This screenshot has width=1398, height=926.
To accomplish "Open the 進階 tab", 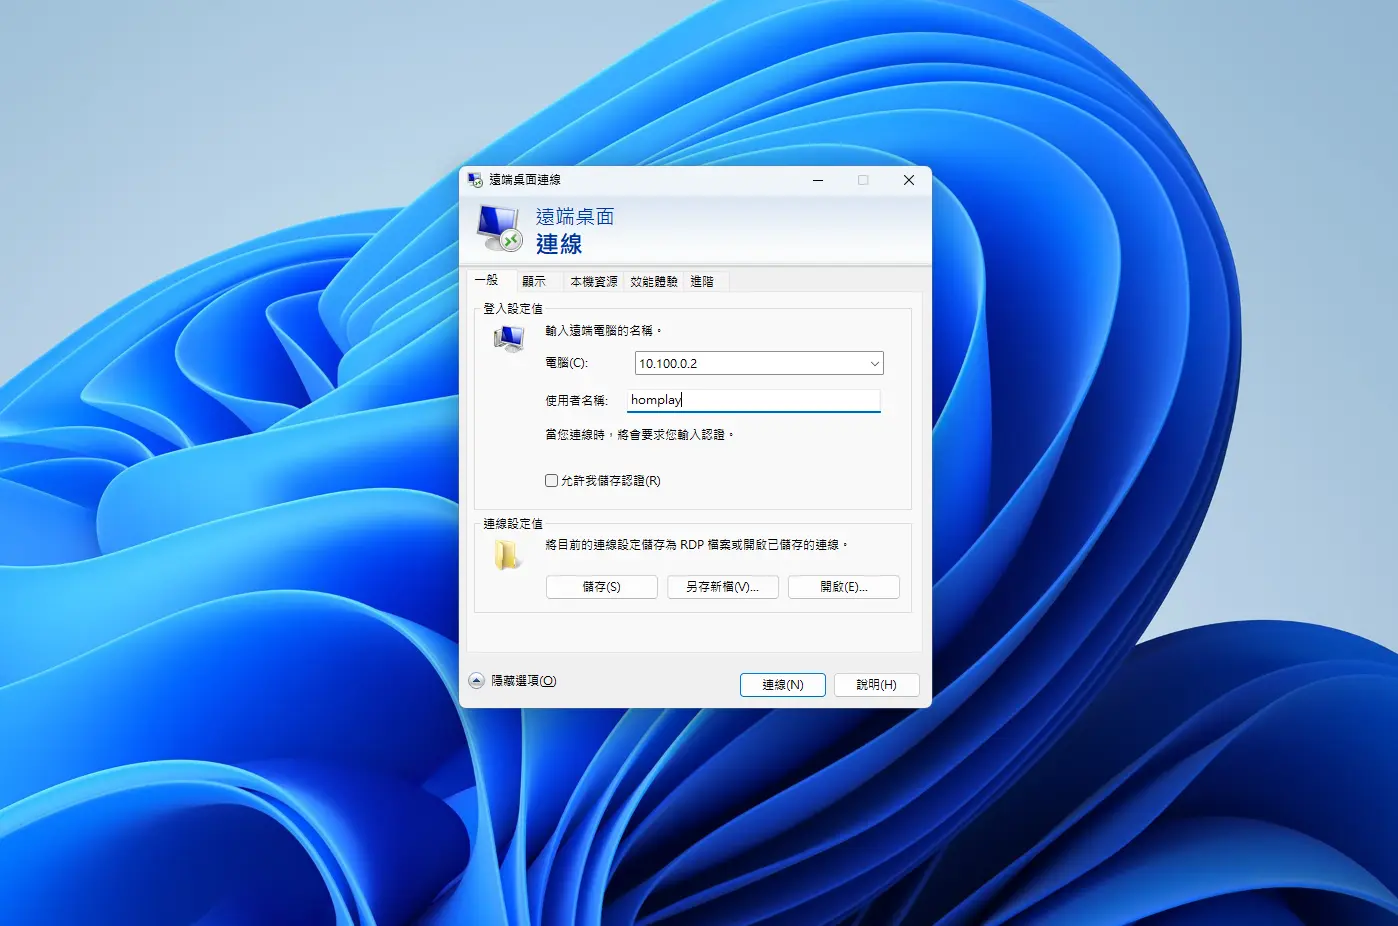I will tap(702, 282).
